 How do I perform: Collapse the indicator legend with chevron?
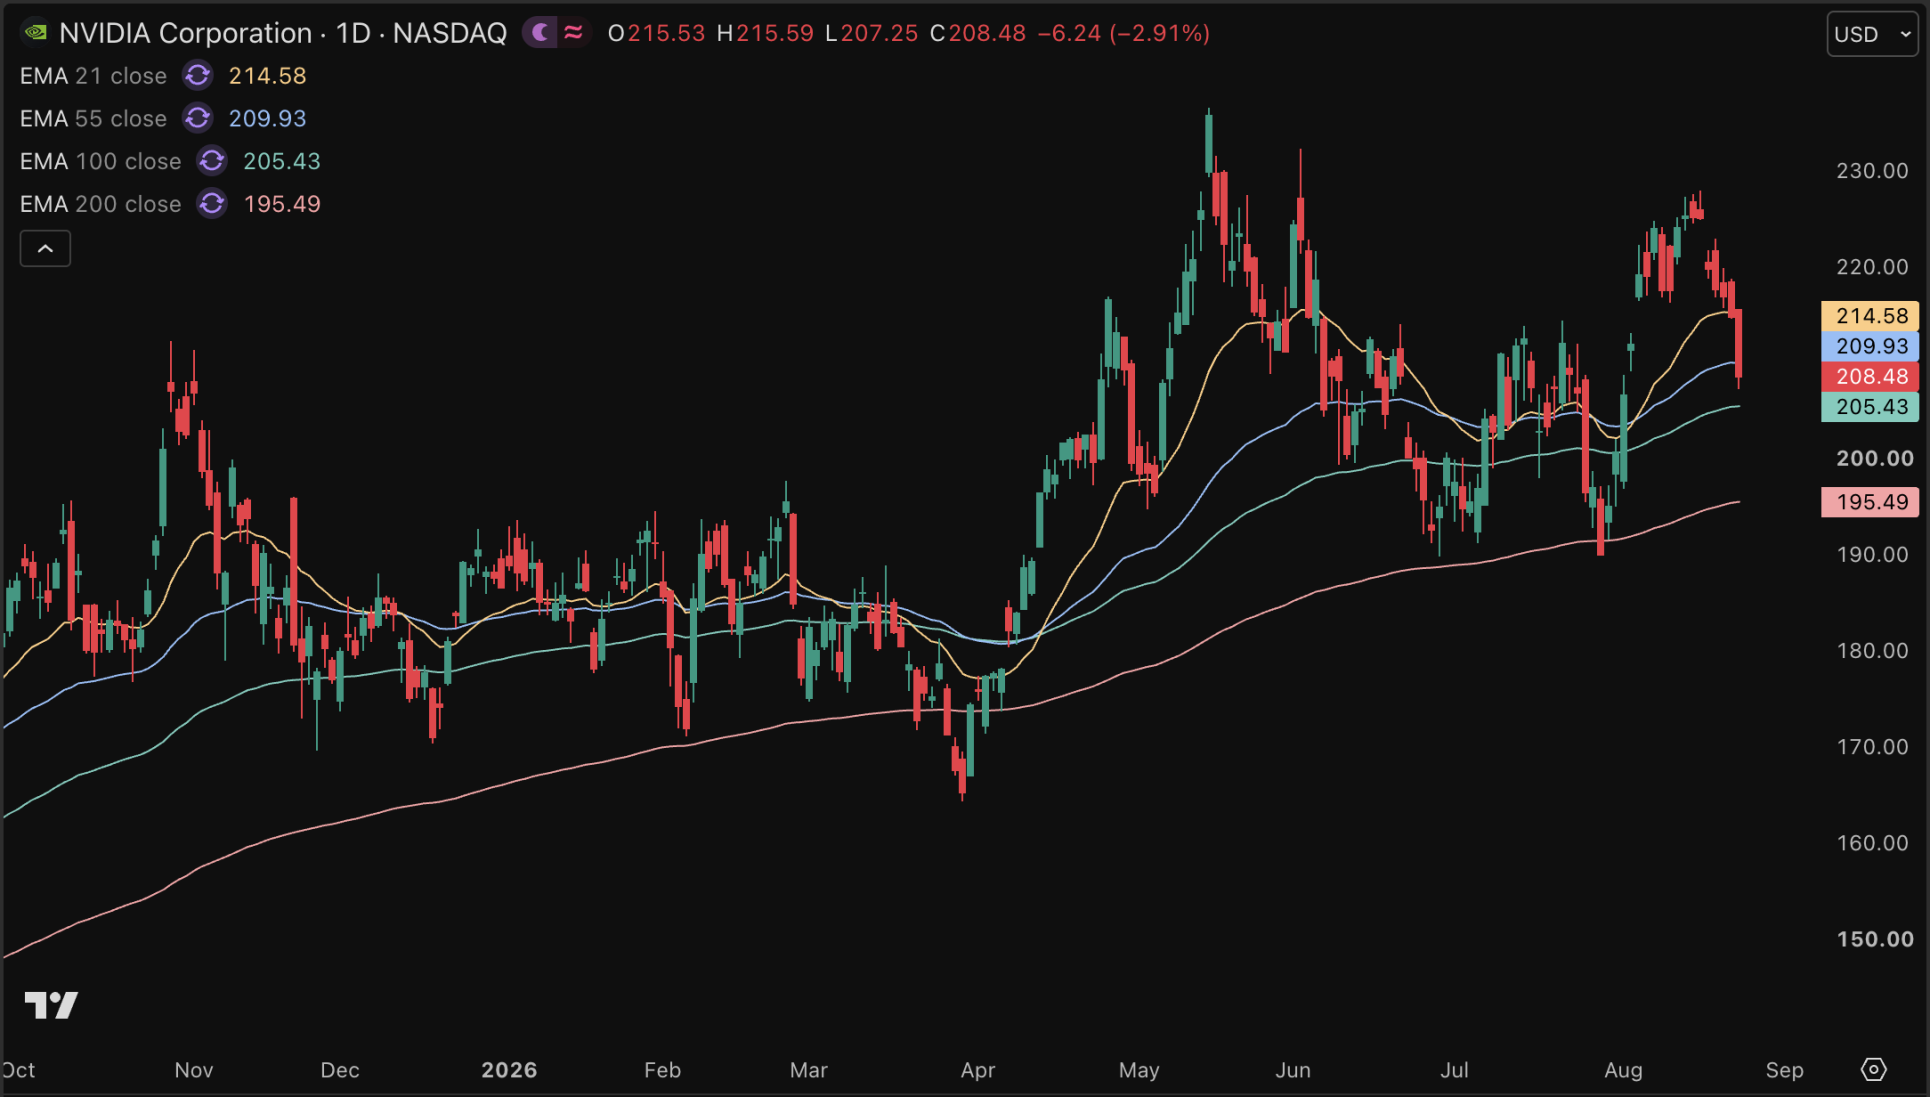pyautogui.click(x=45, y=249)
